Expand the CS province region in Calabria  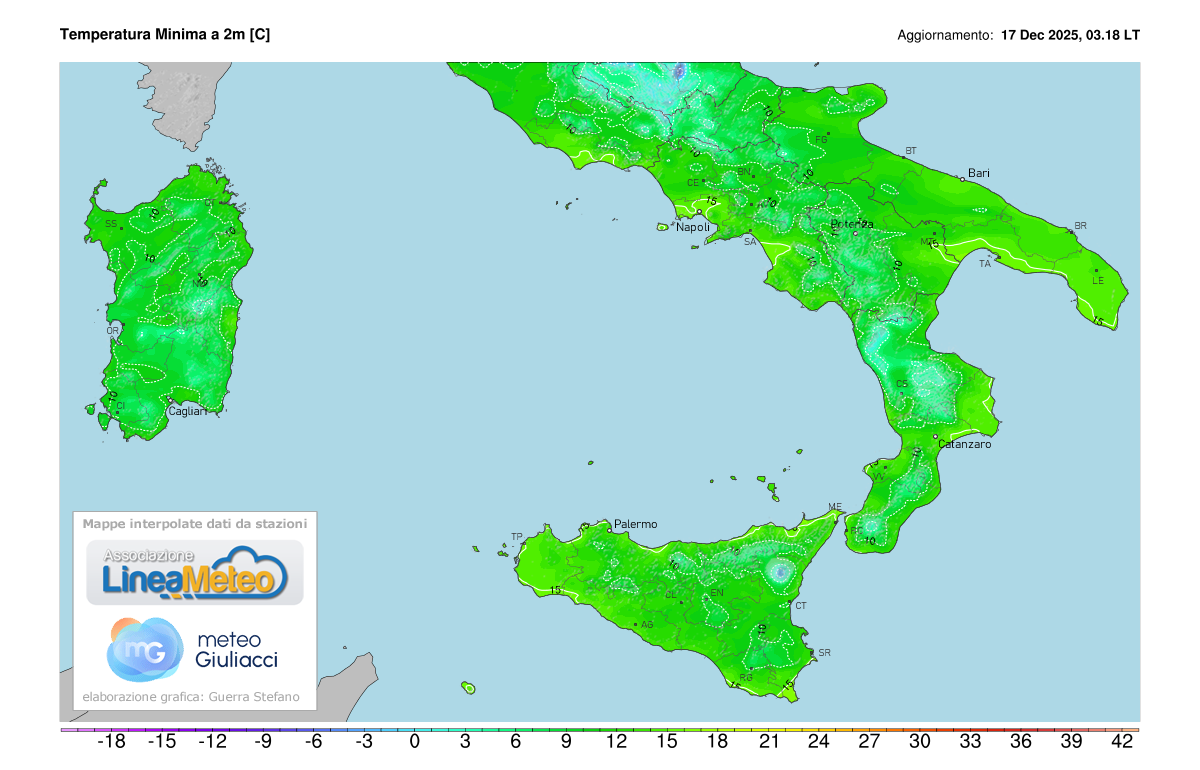click(x=903, y=381)
